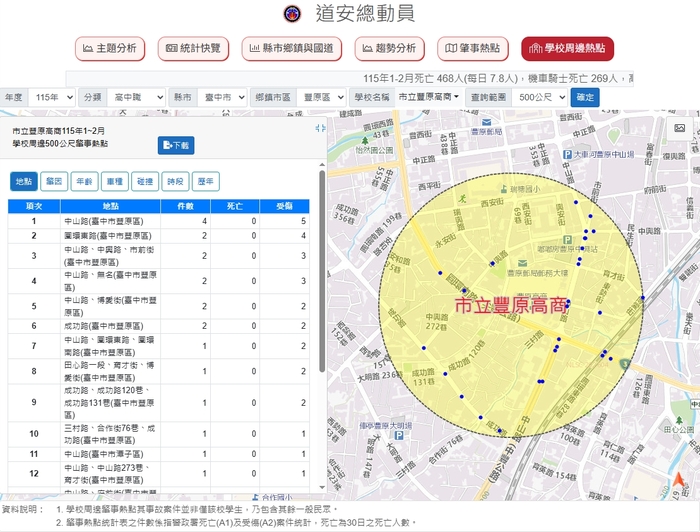Click the map basemap image switch icon
The width and height of the screenshot is (700, 532).
pos(679,129)
